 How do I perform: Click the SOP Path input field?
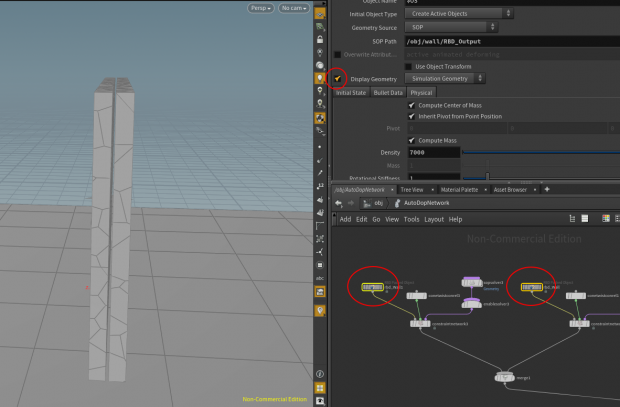[512, 41]
